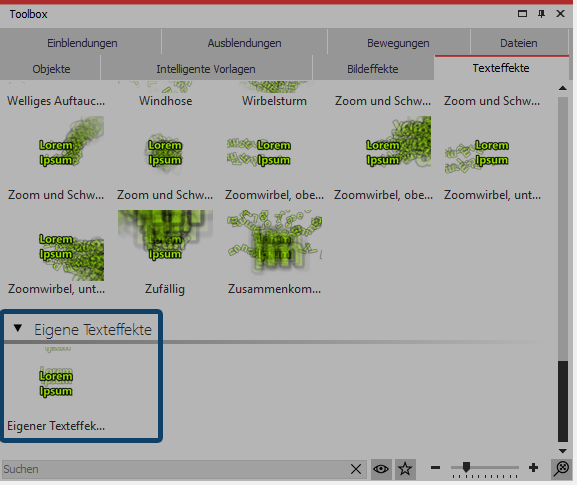Screen dimensions: 577x485
Task: Select the Zufällig text effect thumbnail
Action: (x=165, y=245)
